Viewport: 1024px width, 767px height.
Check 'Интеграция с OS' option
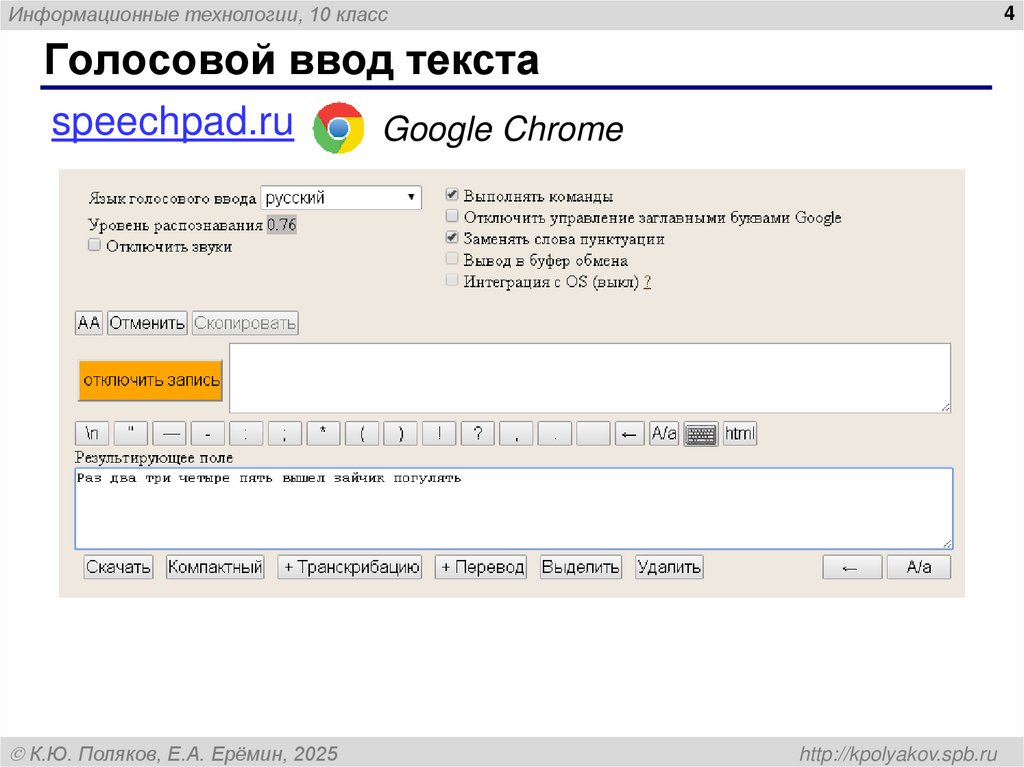[x=452, y=280]
